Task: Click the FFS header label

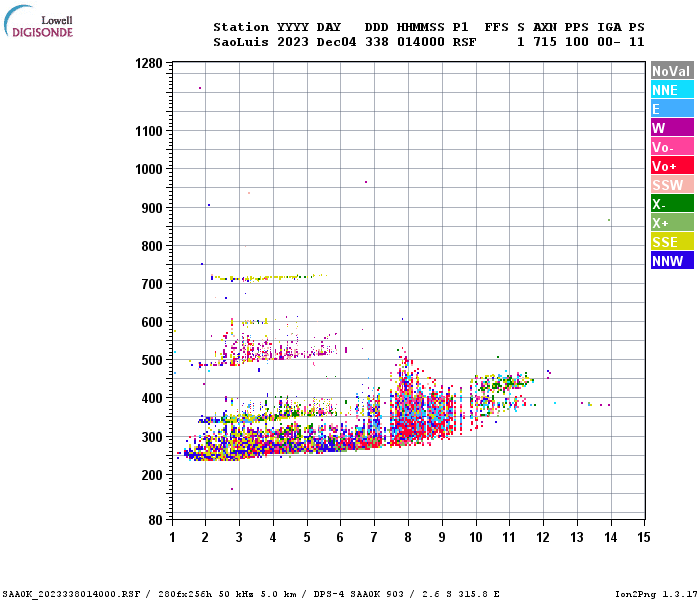Action: [x=496, y=27]
